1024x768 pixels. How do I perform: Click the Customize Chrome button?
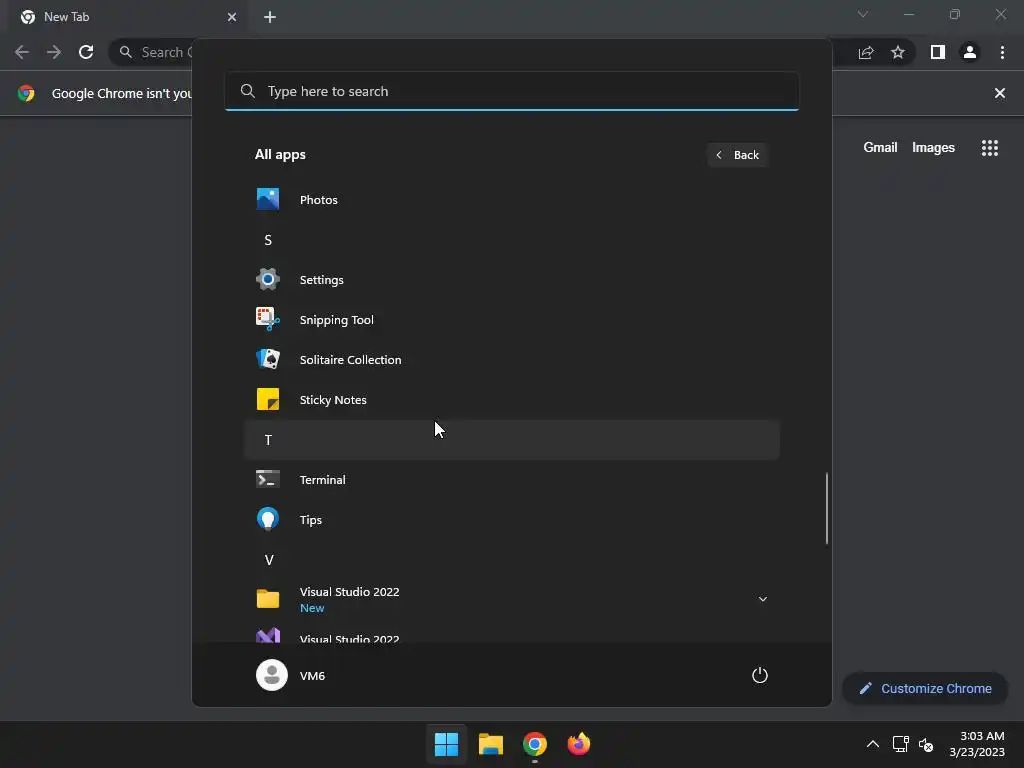925,688
